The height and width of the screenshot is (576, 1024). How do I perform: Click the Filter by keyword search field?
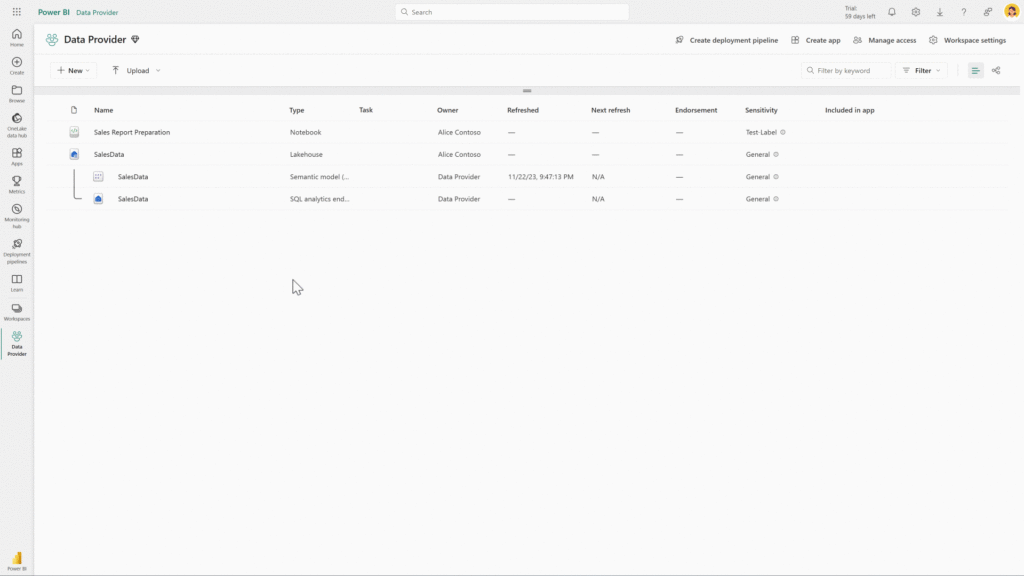coord(845,70)
